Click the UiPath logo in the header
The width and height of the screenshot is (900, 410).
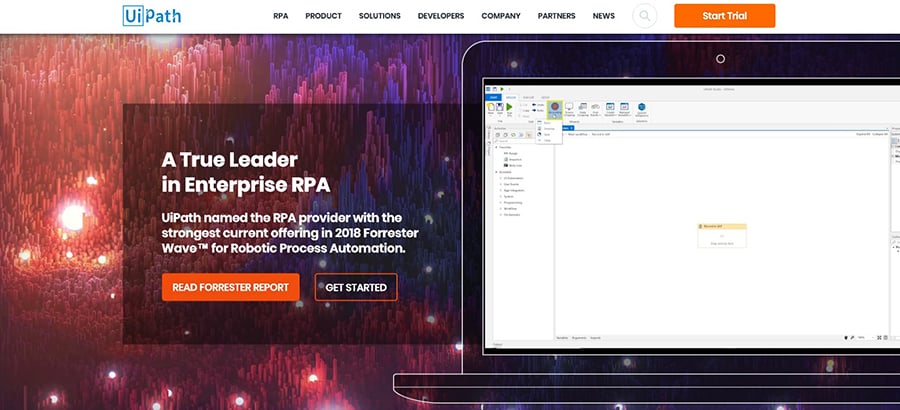point(152,16)
